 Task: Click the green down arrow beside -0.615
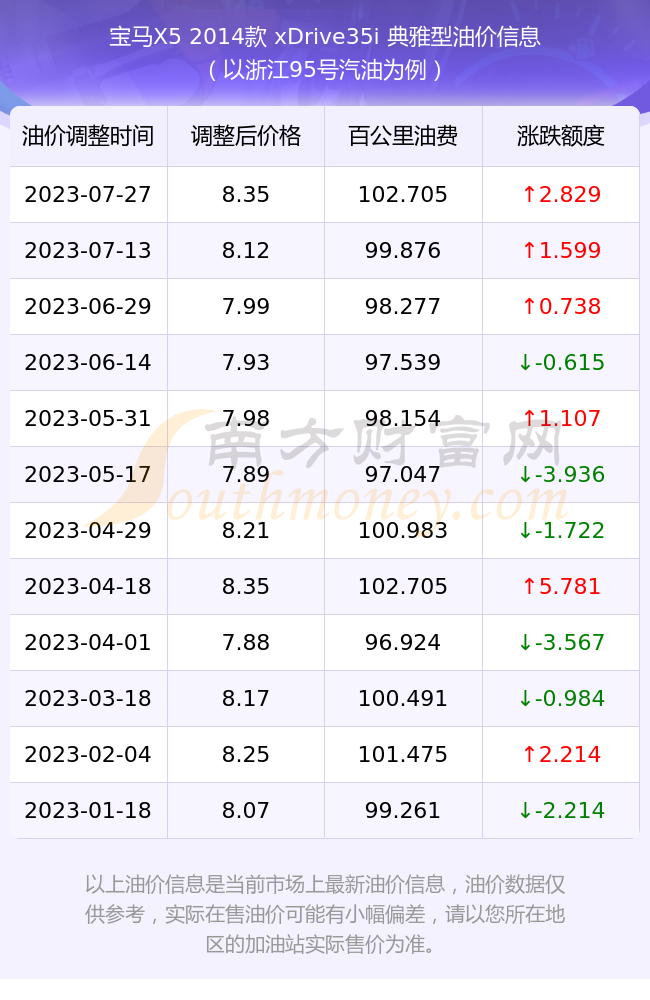pyautogui.click(x=526, y=362)
